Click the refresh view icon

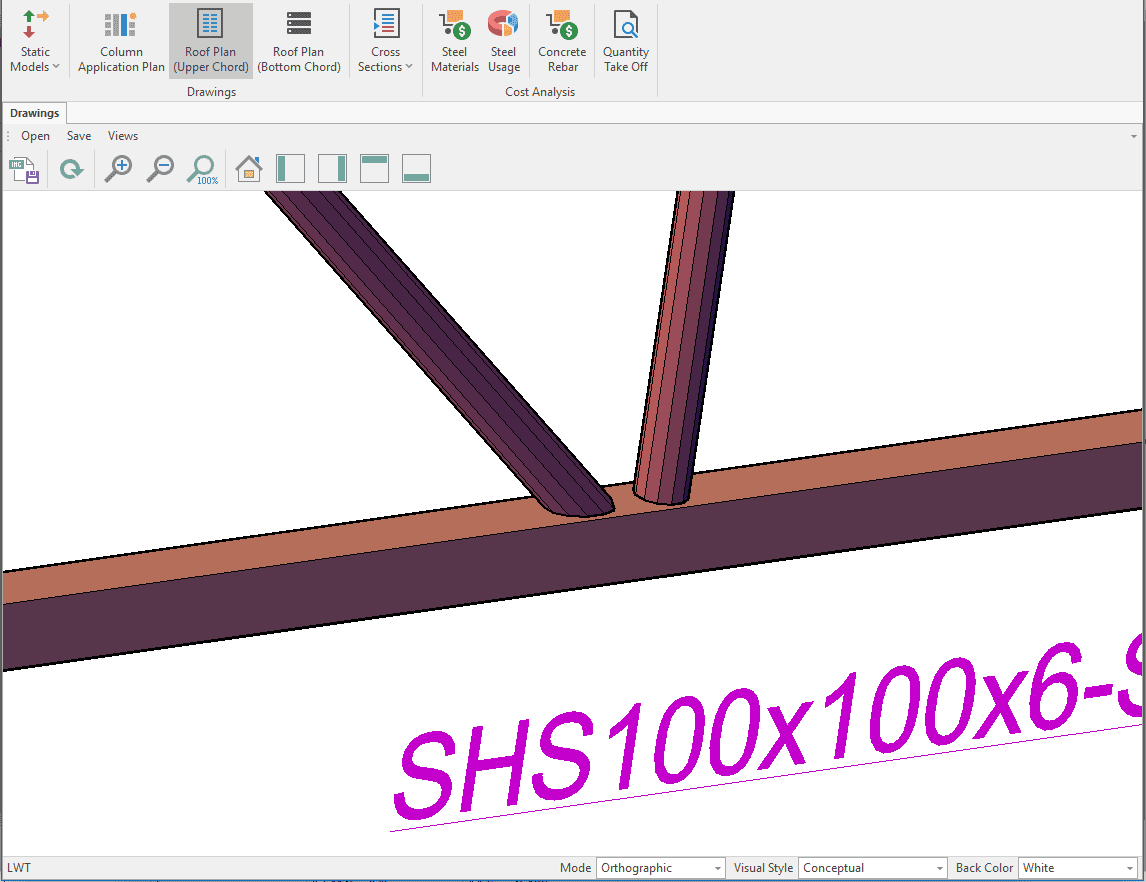click(x=71, y=169)
